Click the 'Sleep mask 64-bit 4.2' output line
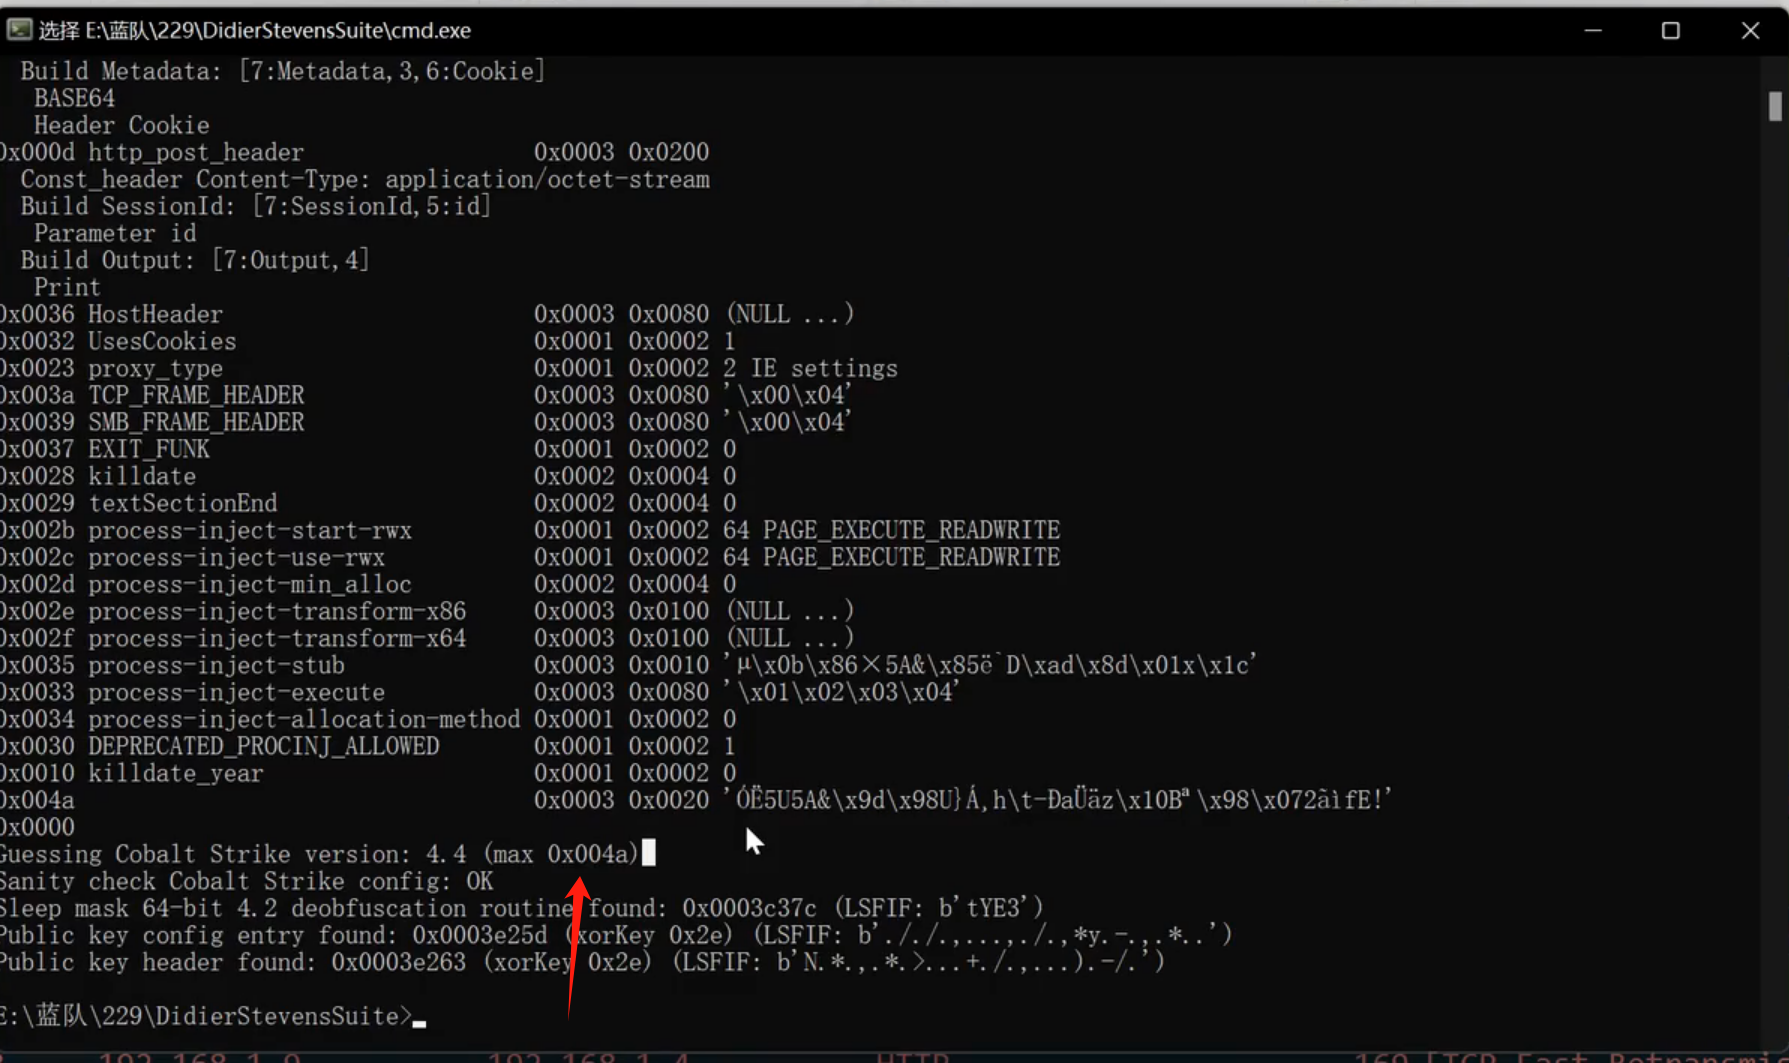Image resolution: width=1789 pixels, height=1063 pixels. pos(520,909)
